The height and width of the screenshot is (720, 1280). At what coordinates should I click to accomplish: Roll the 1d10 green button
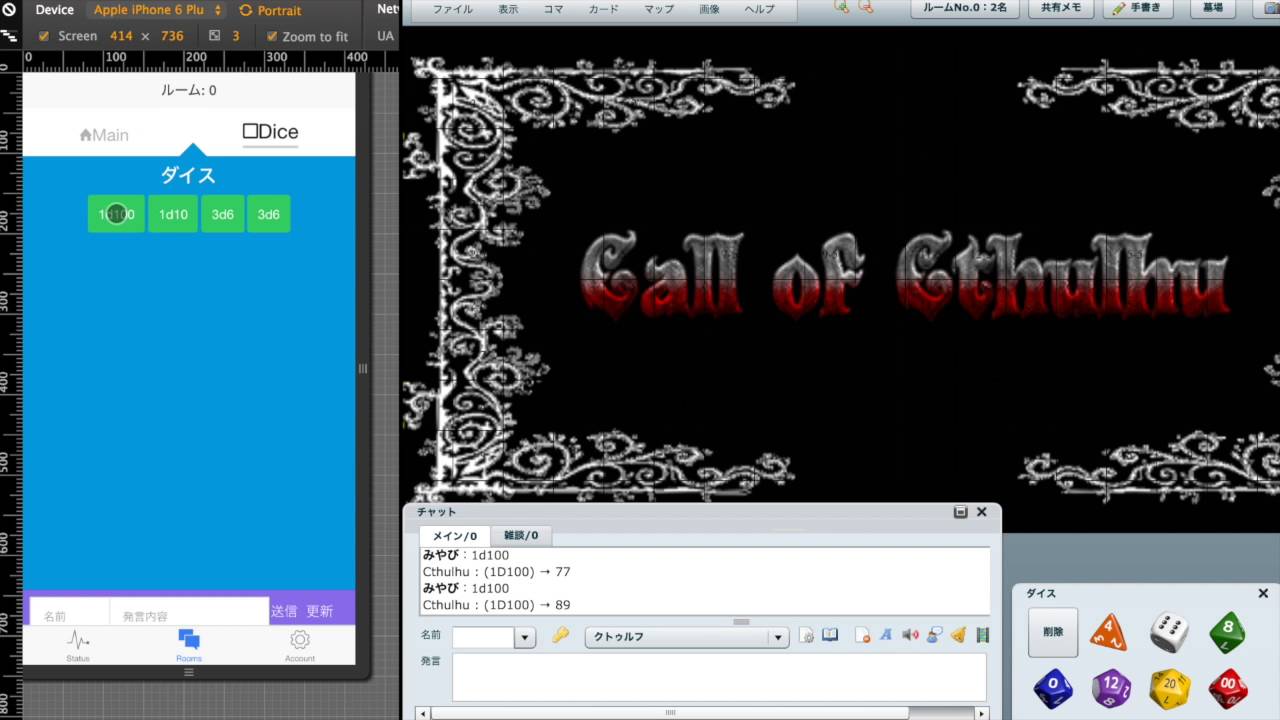pyautogui.click(x=173, y=214)
